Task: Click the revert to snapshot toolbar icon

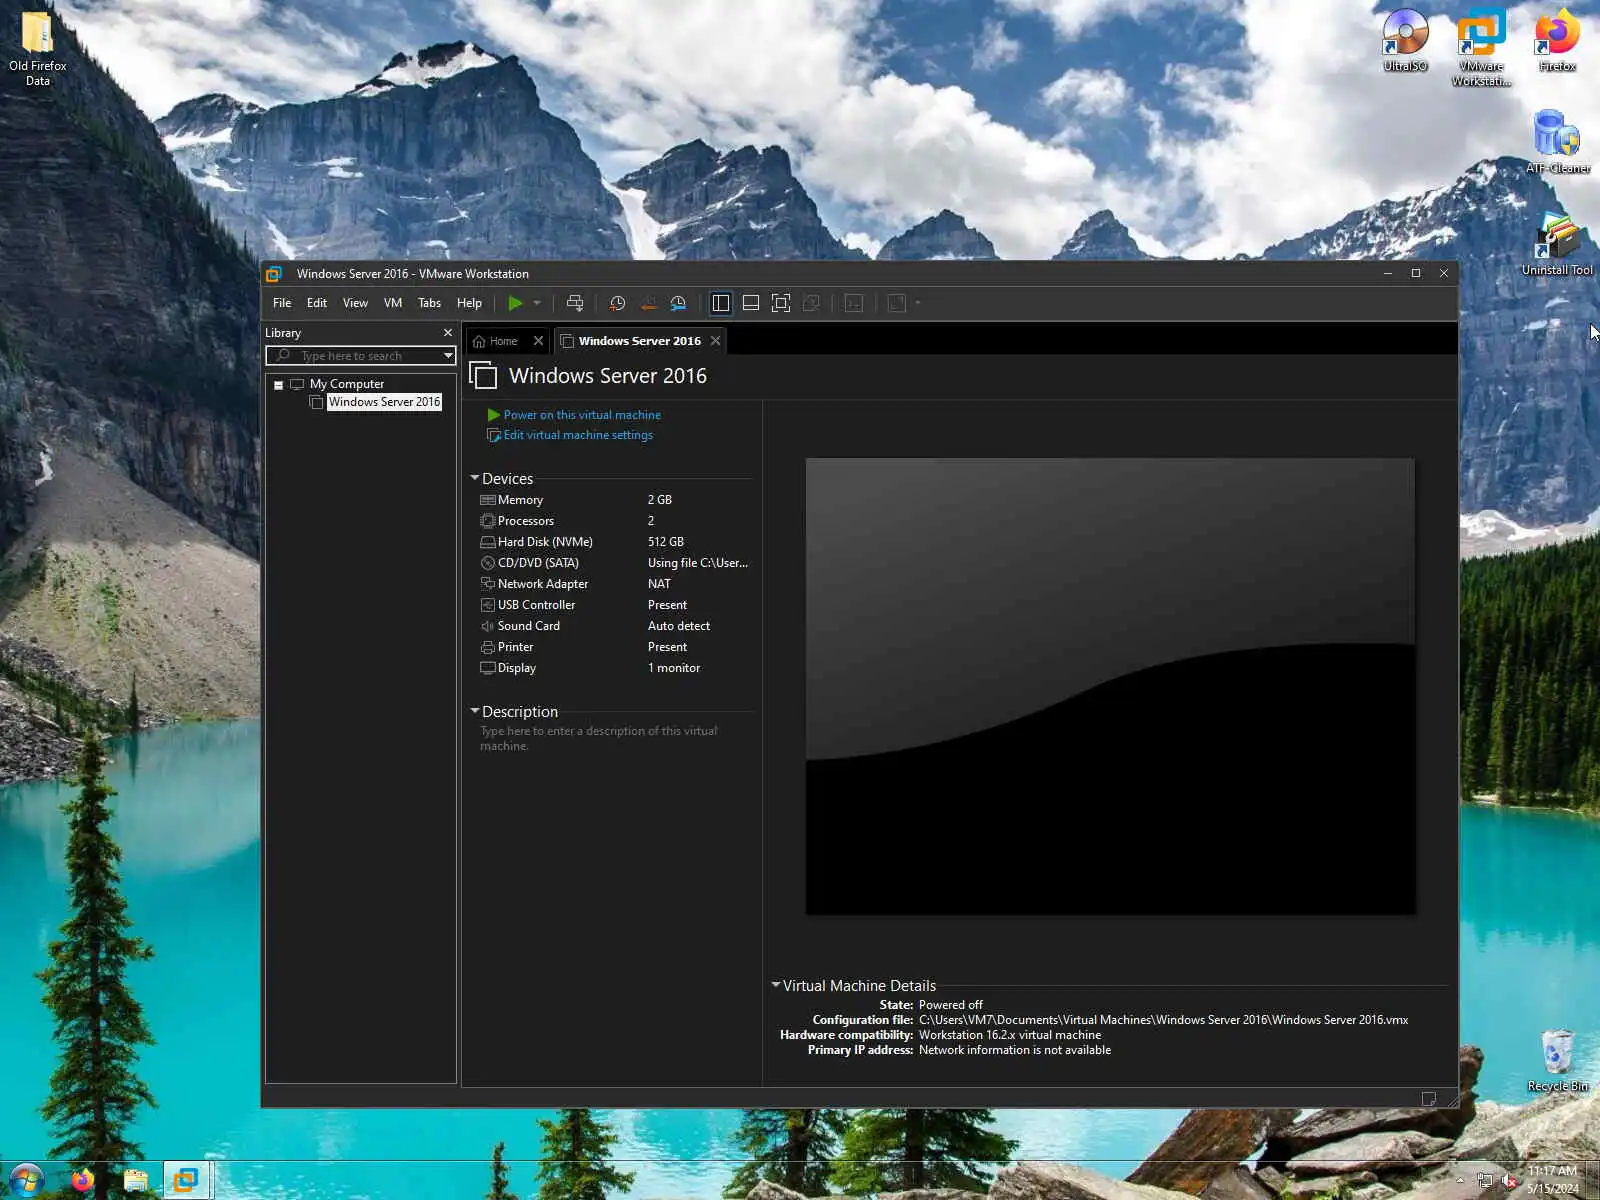Action: click(x=648, y=303)
